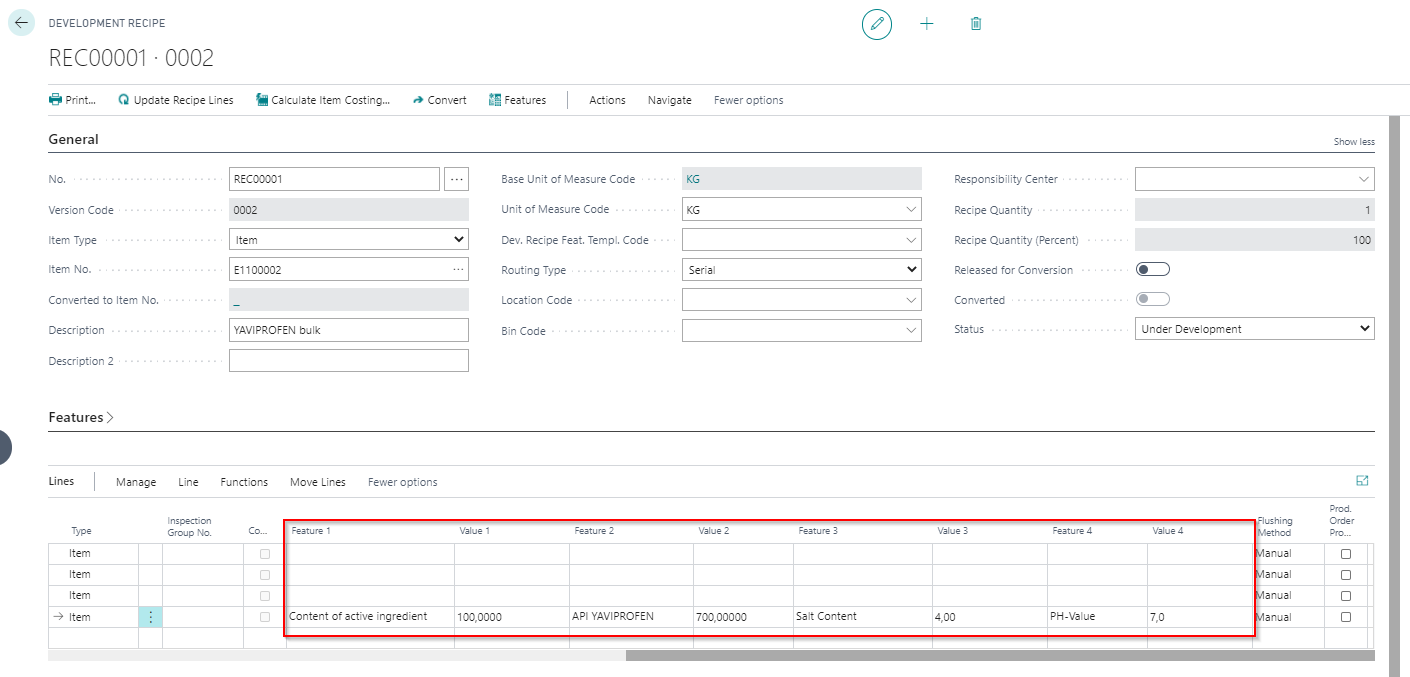Viewport: 1410px width, 677px height.
Task: Expand the Features section heading
Action: point(81,417)
